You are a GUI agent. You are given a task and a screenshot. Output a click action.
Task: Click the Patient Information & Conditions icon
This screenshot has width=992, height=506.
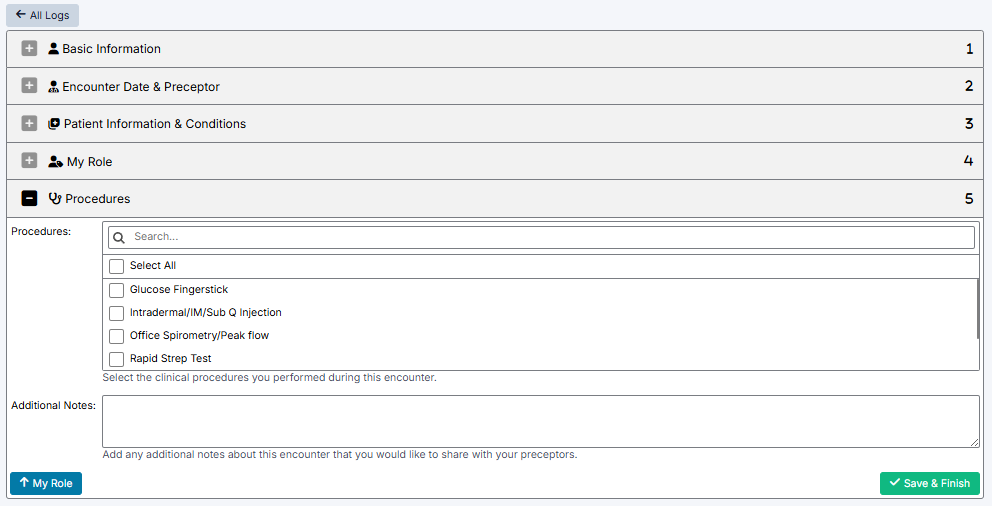(54, 124)
